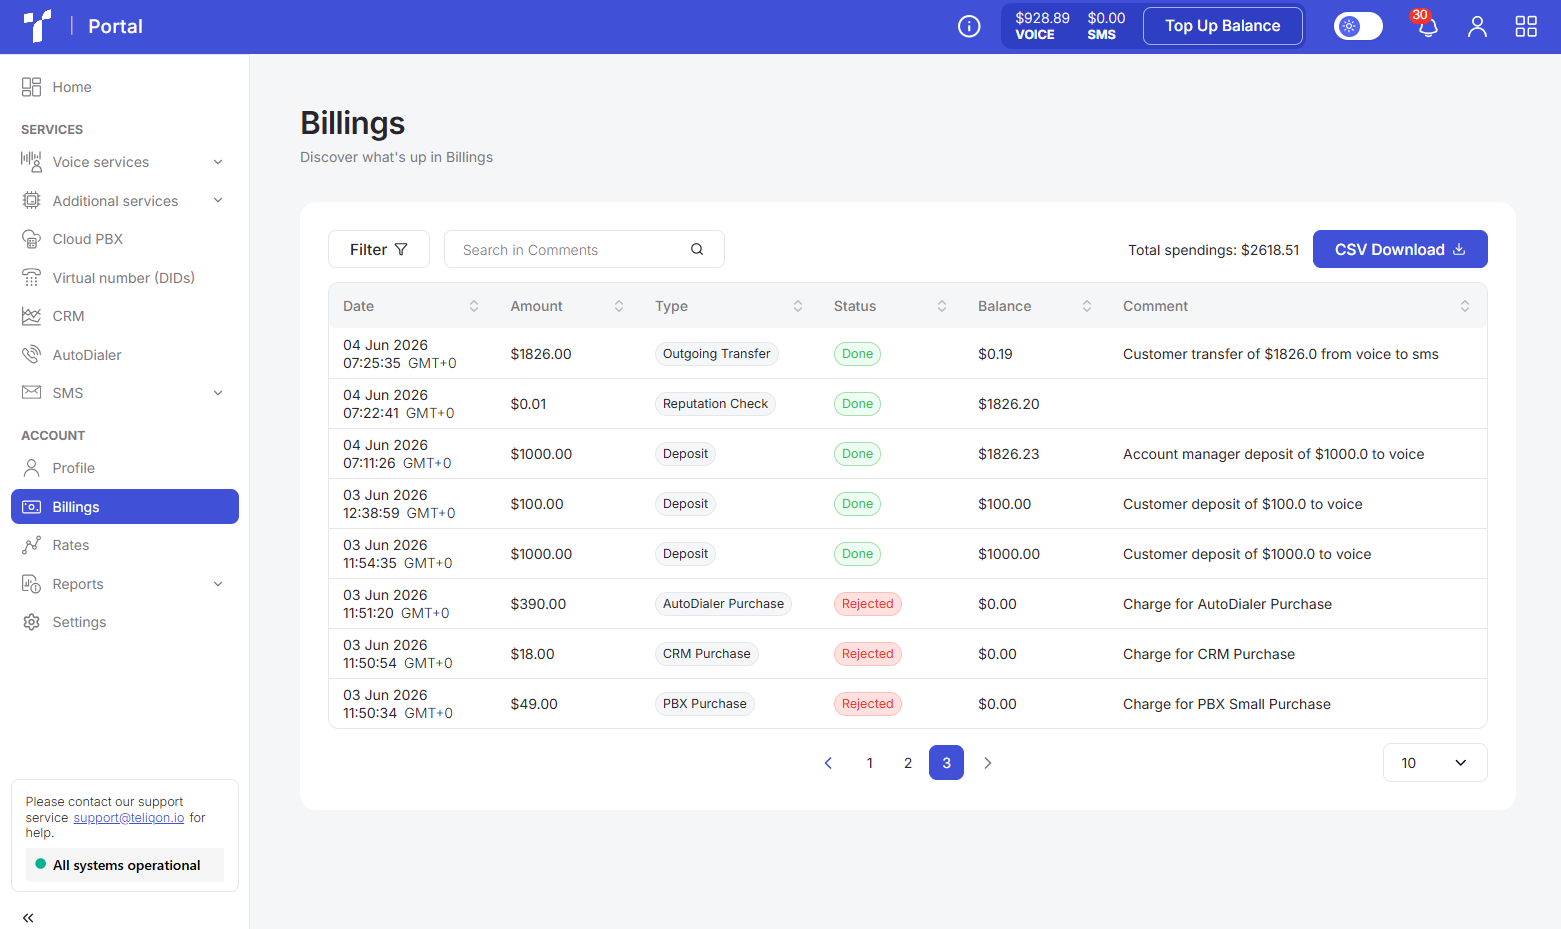This screenshot has width=1561, height=929.
Task: Click the CSV Download button
Action: [1400, 249]
